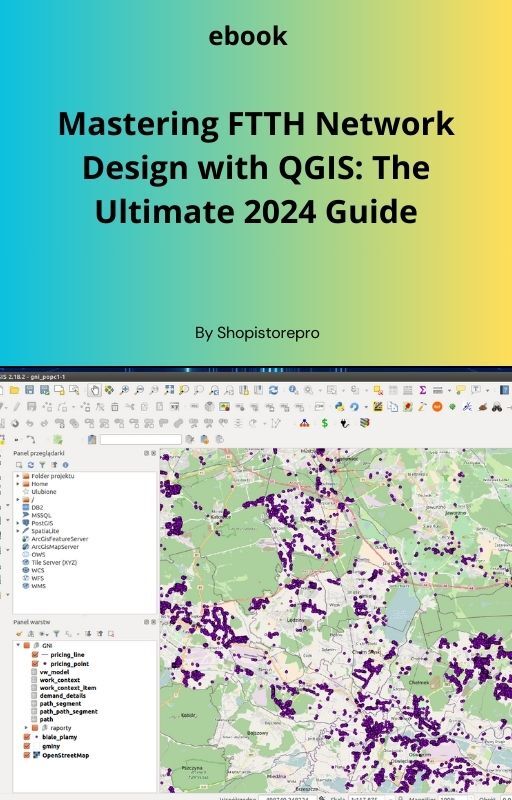Select Tile Server (XYZ) in browser panel
The height and width of the screenshot is (800, 512).
click(x=54, y=562)
